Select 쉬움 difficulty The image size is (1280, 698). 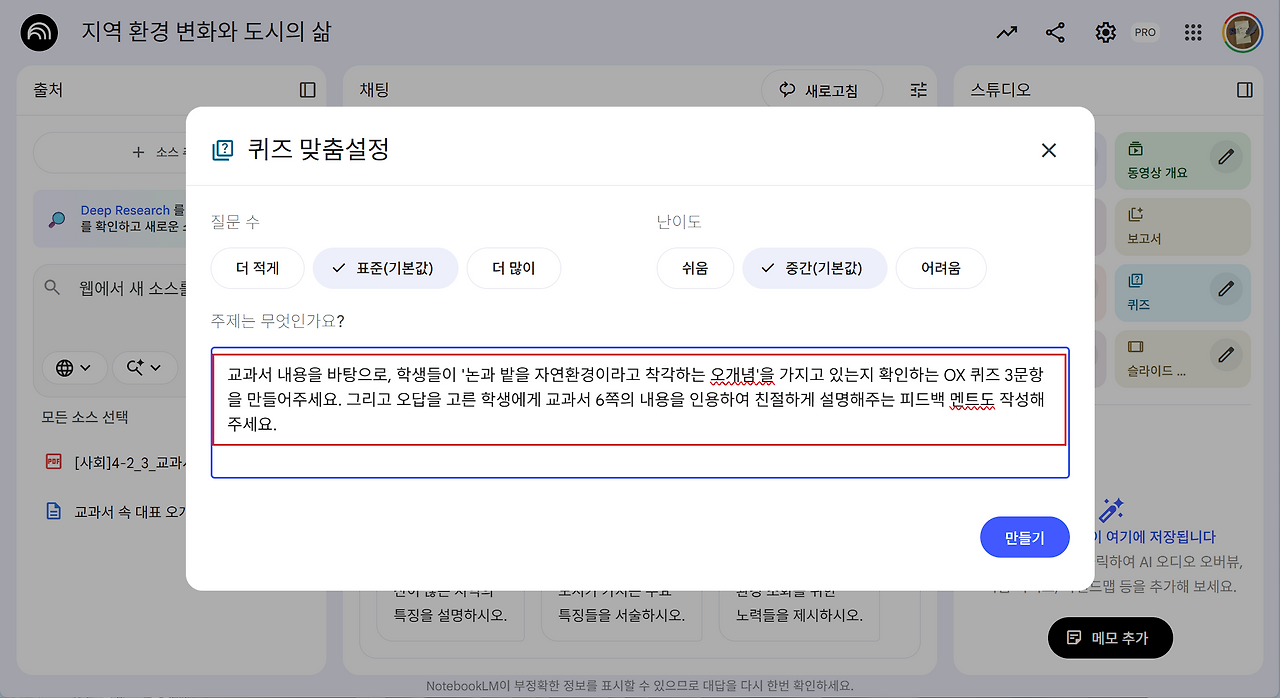[x=695, y=268]
